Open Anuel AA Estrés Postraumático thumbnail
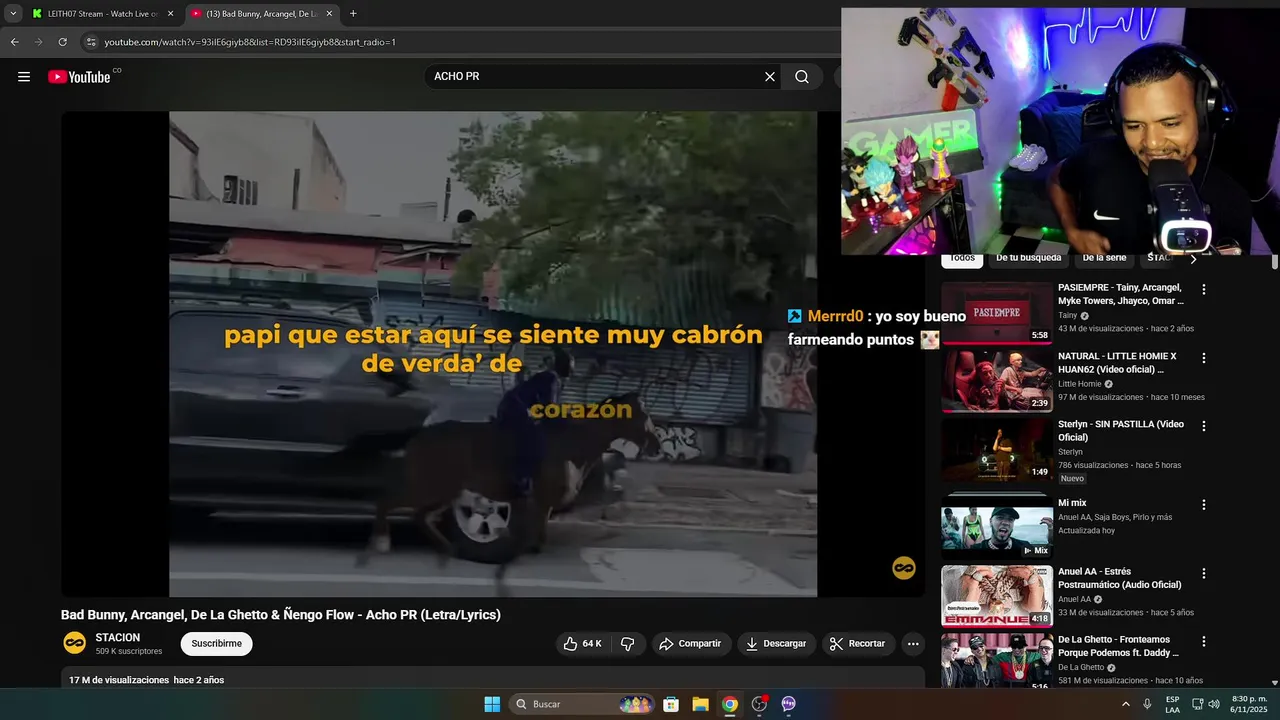1280x720 pixels. click(997, 596)
